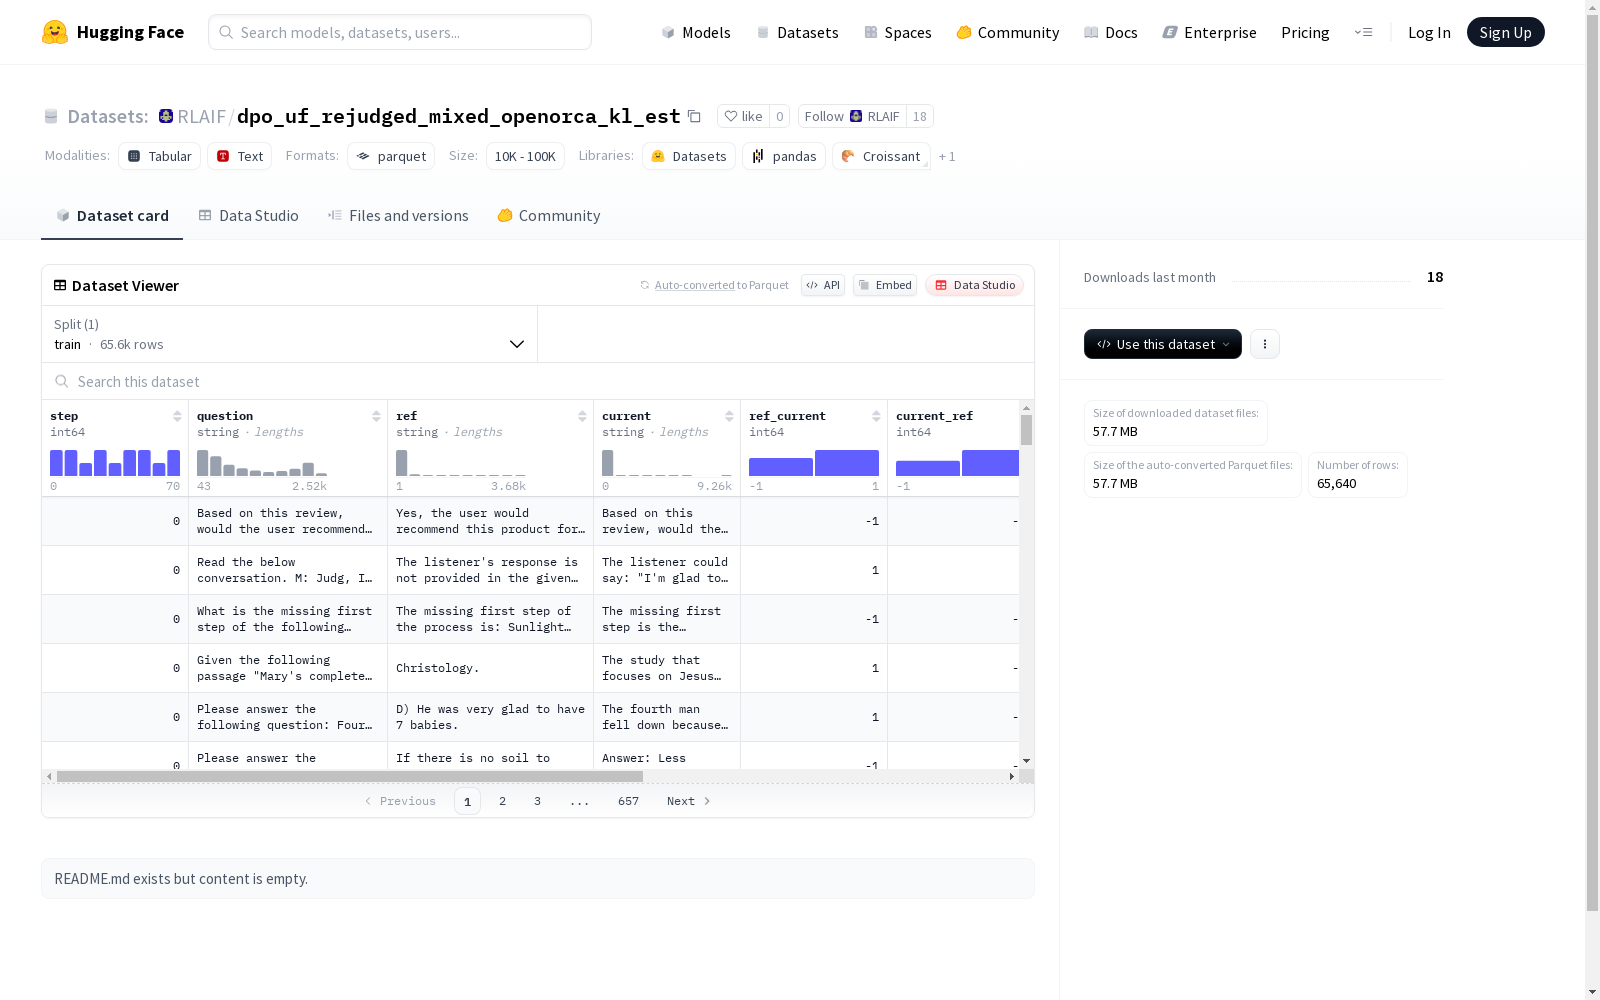Screen dimensions: 1600x1000
Task: Focus the main search models field
Action: 400,32
